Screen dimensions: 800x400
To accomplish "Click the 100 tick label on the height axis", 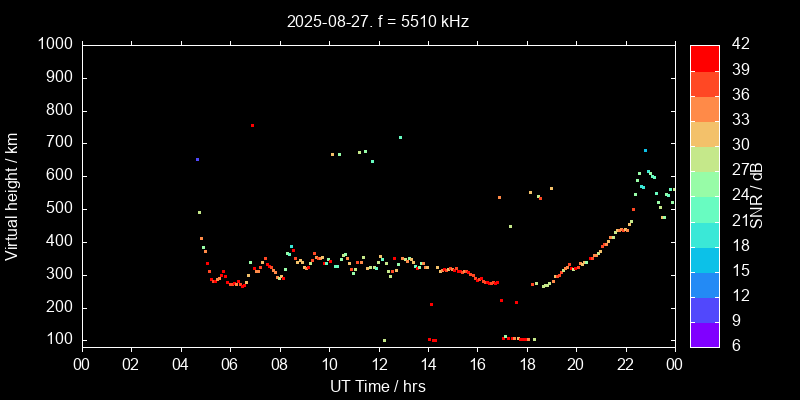I will click(58, 340).
